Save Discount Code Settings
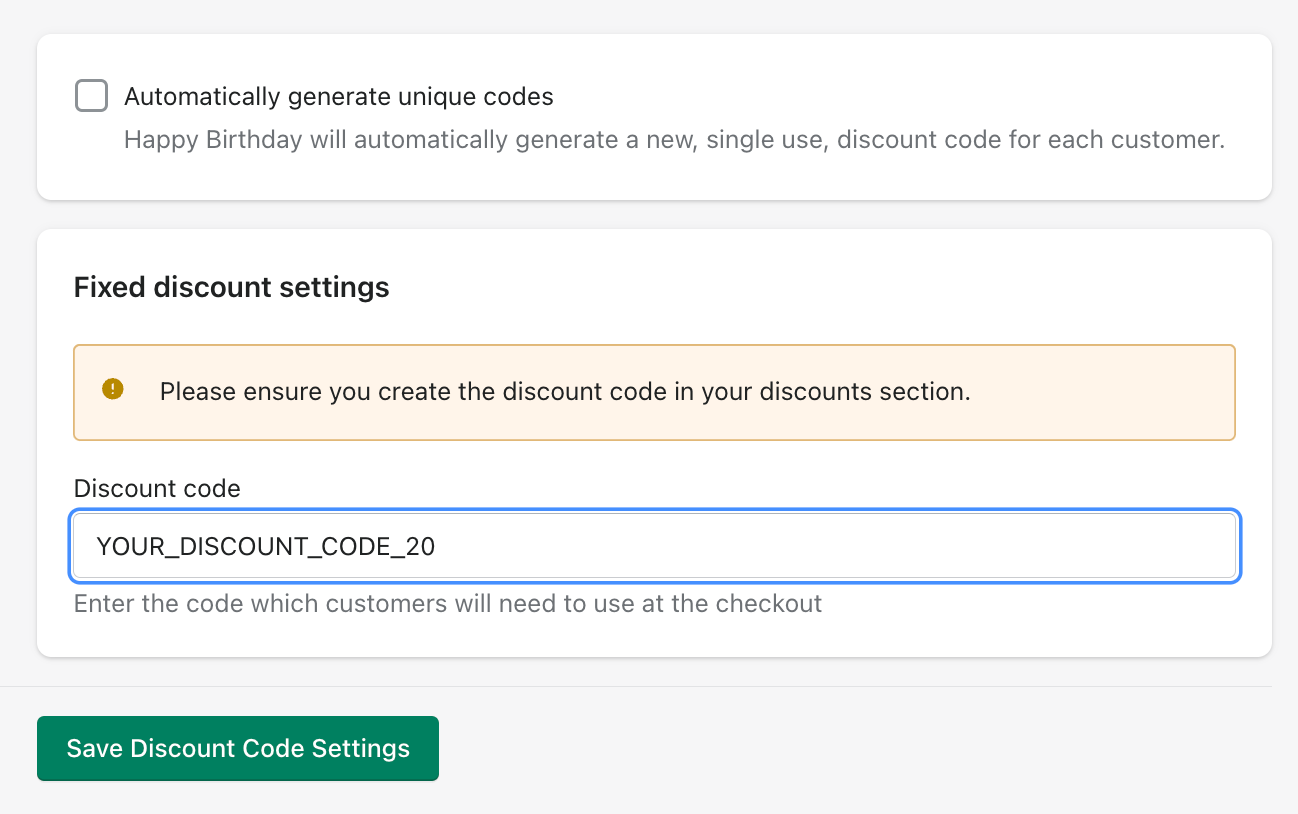The image size is (1298, 814). point(238,748)
